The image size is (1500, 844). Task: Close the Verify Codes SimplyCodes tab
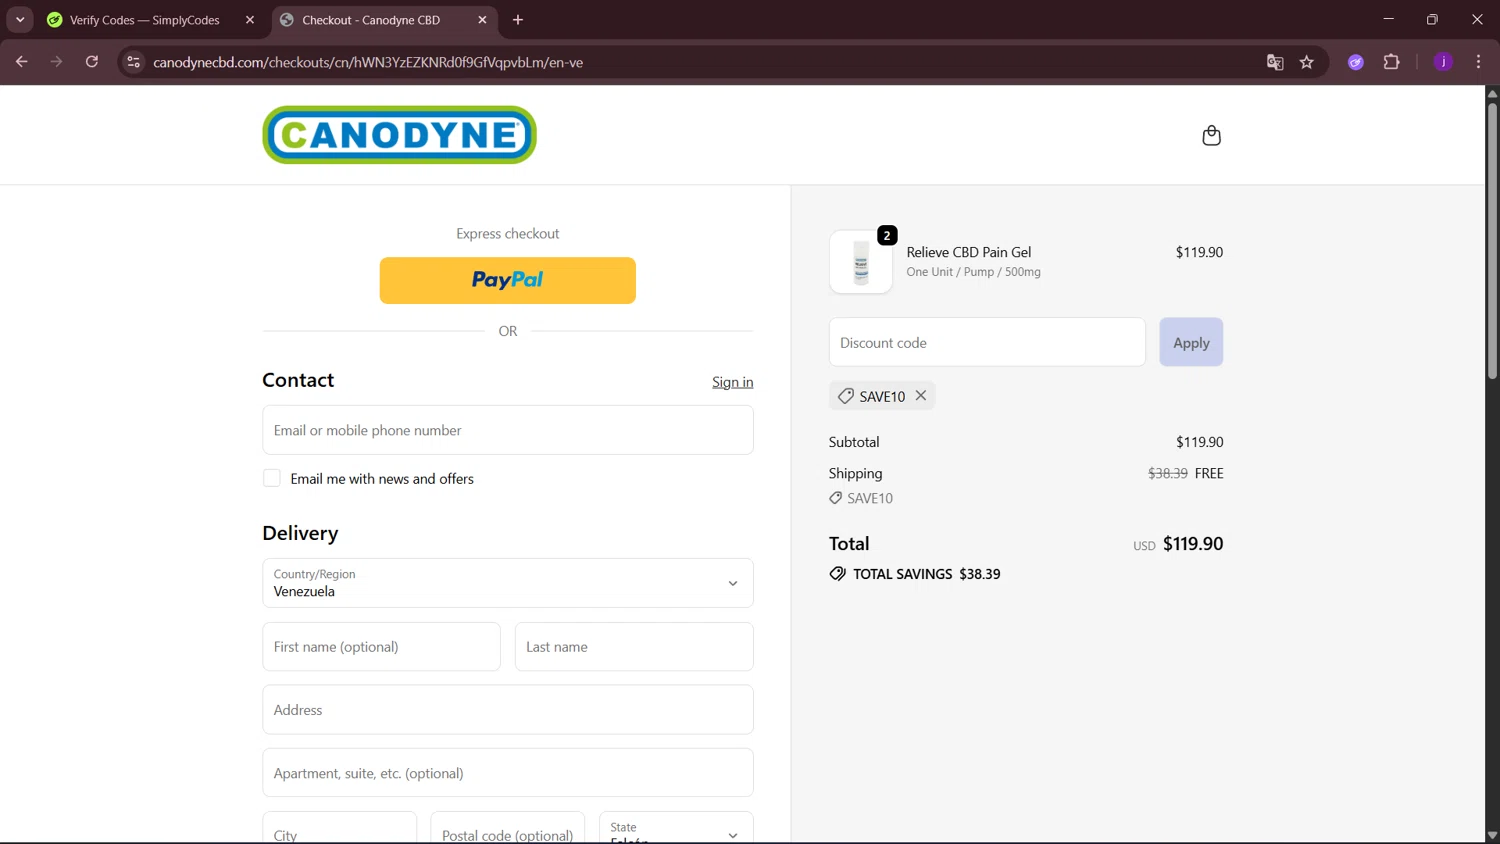(250, 20)
